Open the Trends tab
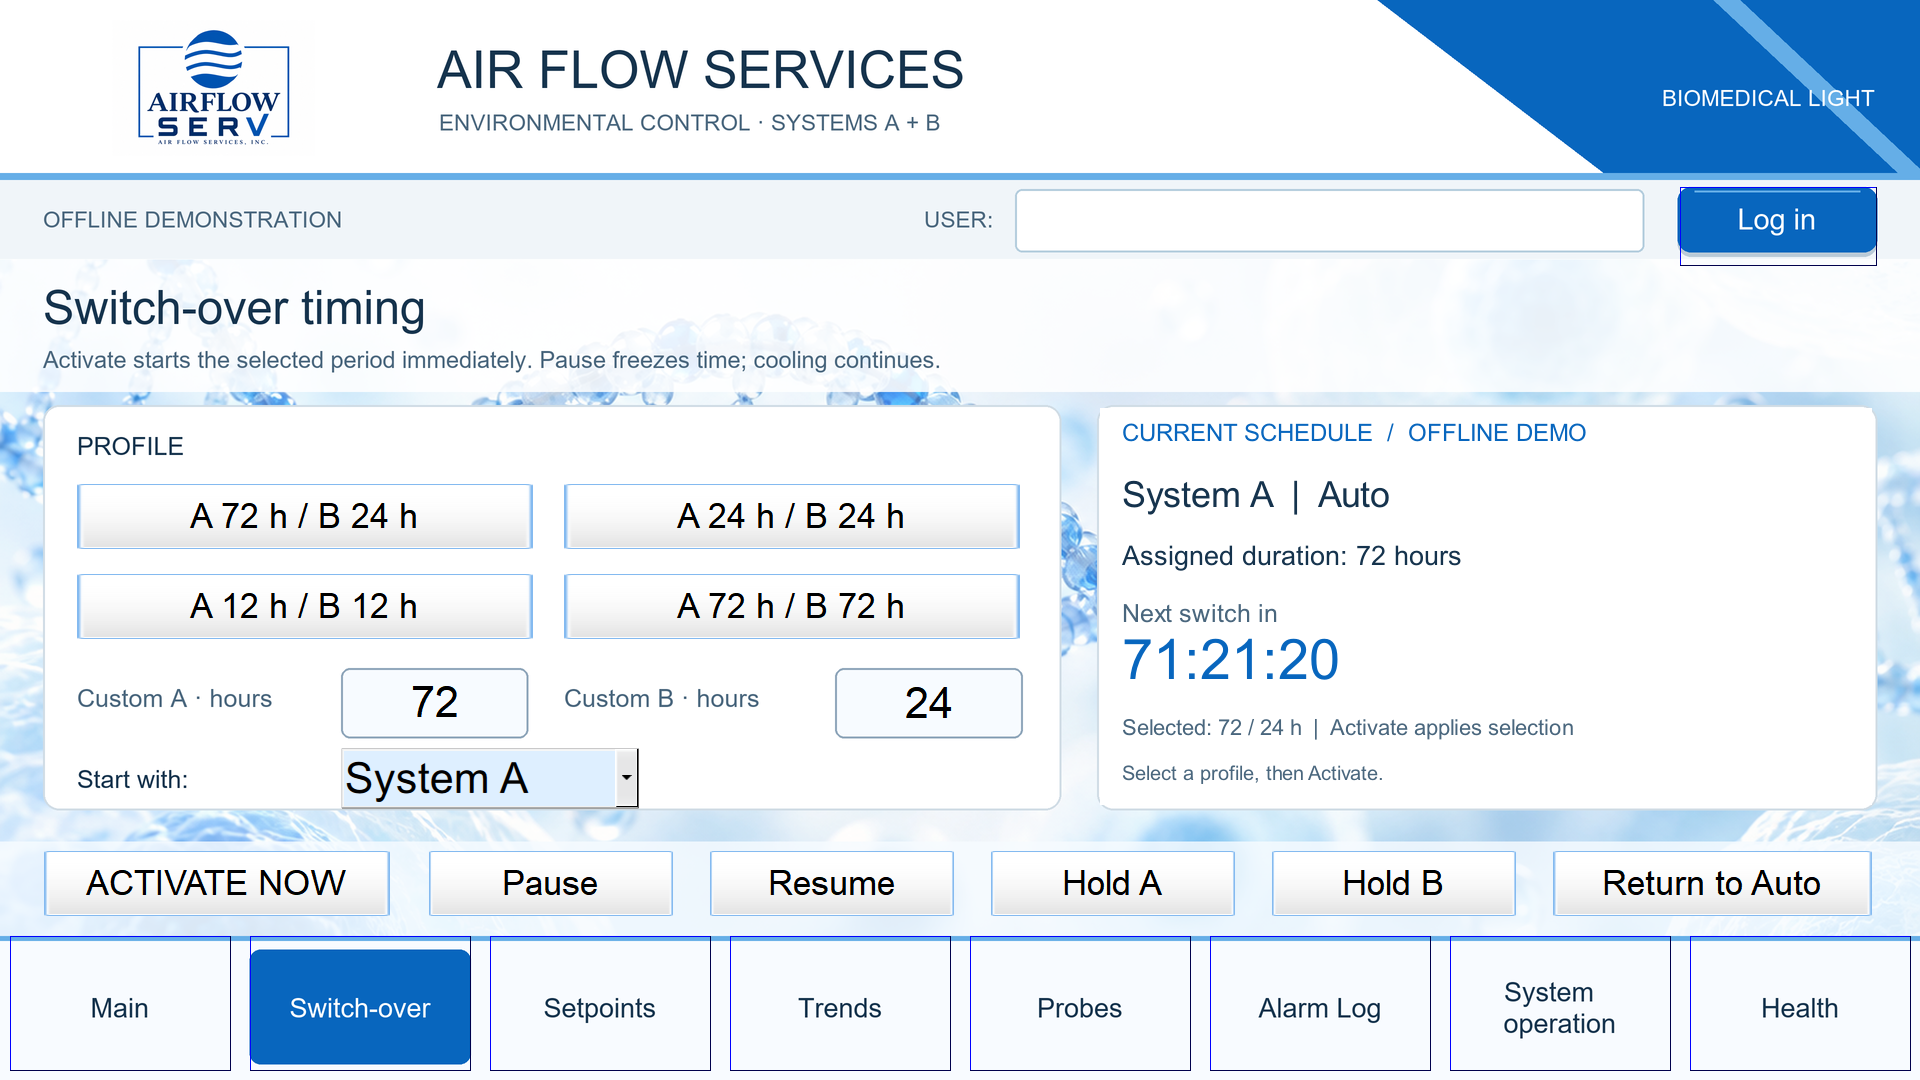Viewport: 1920px width, 1080px height. tap(840, 1006)
